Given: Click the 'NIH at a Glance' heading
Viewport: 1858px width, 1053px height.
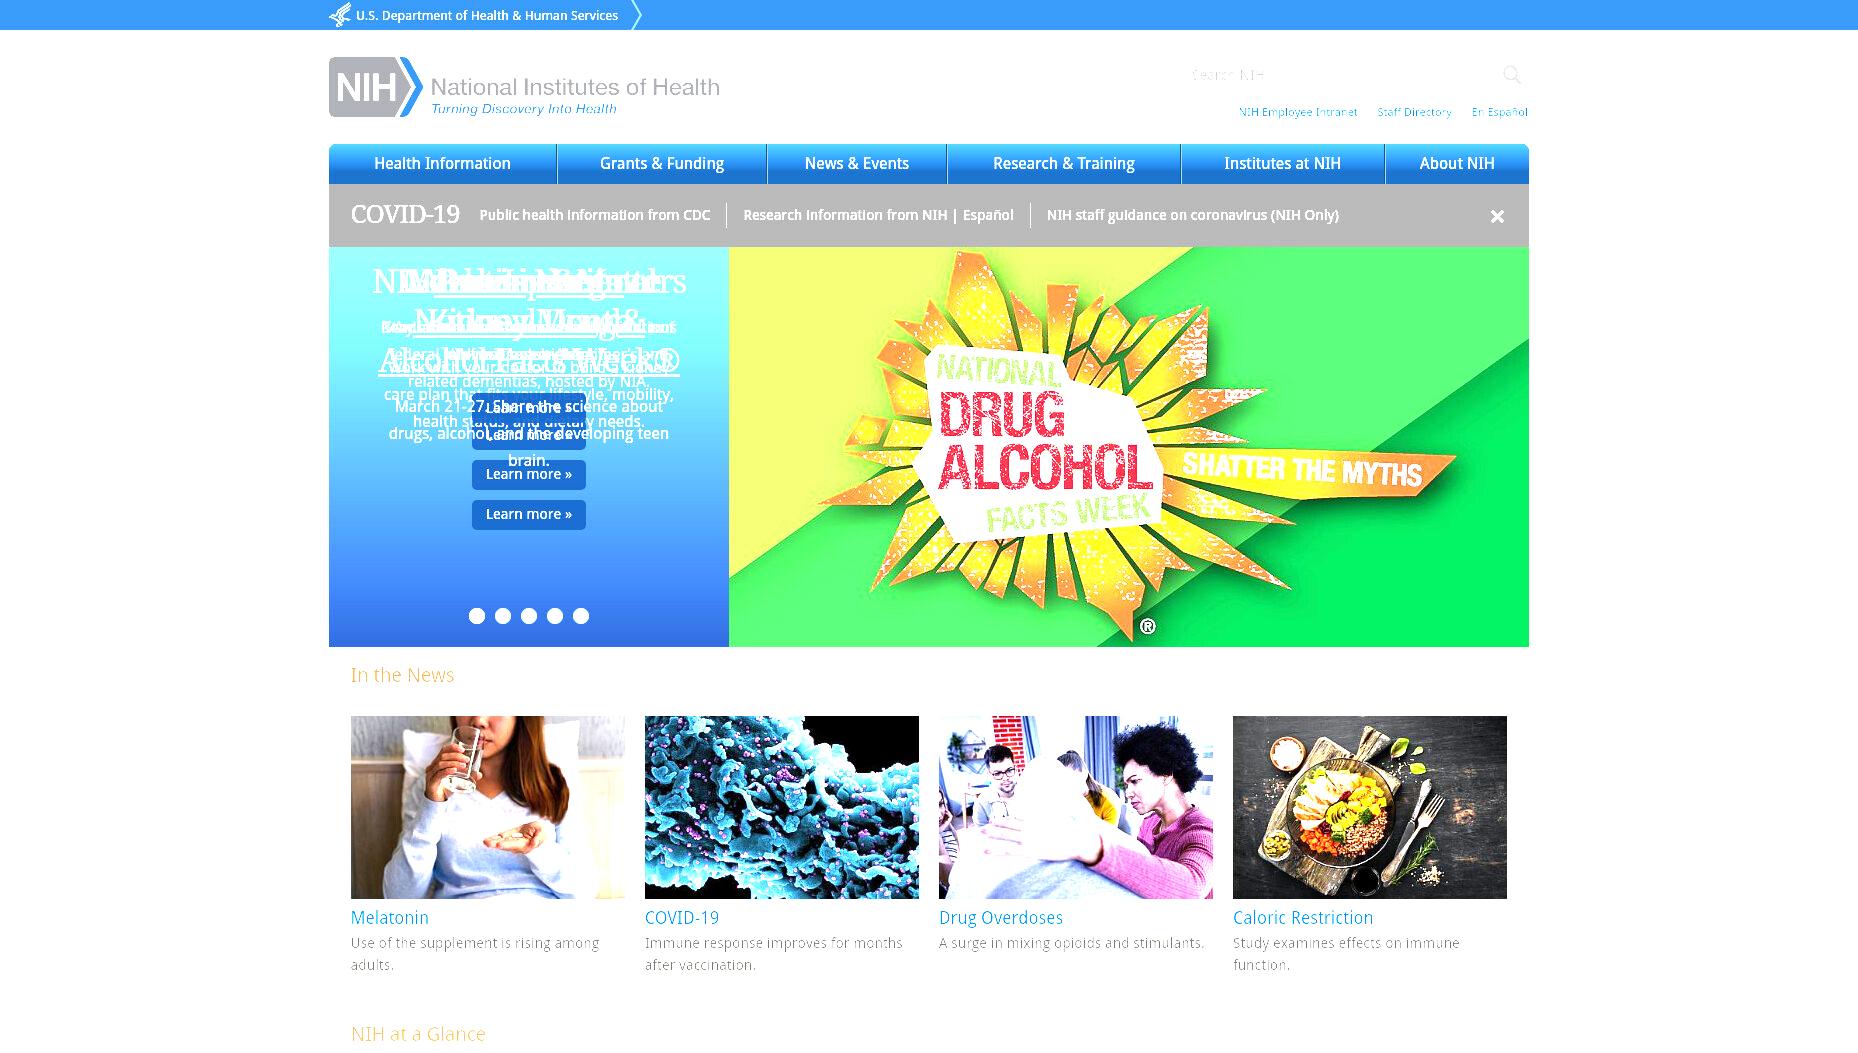Looking at the screenshot, I should tap(418, 1034).
